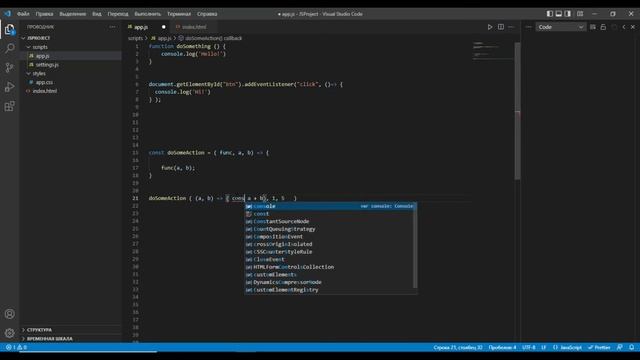The width and height of the screenshot is (640, 360).
Task: Toggle the secondary side bar
Action: [x=568, y=13]
